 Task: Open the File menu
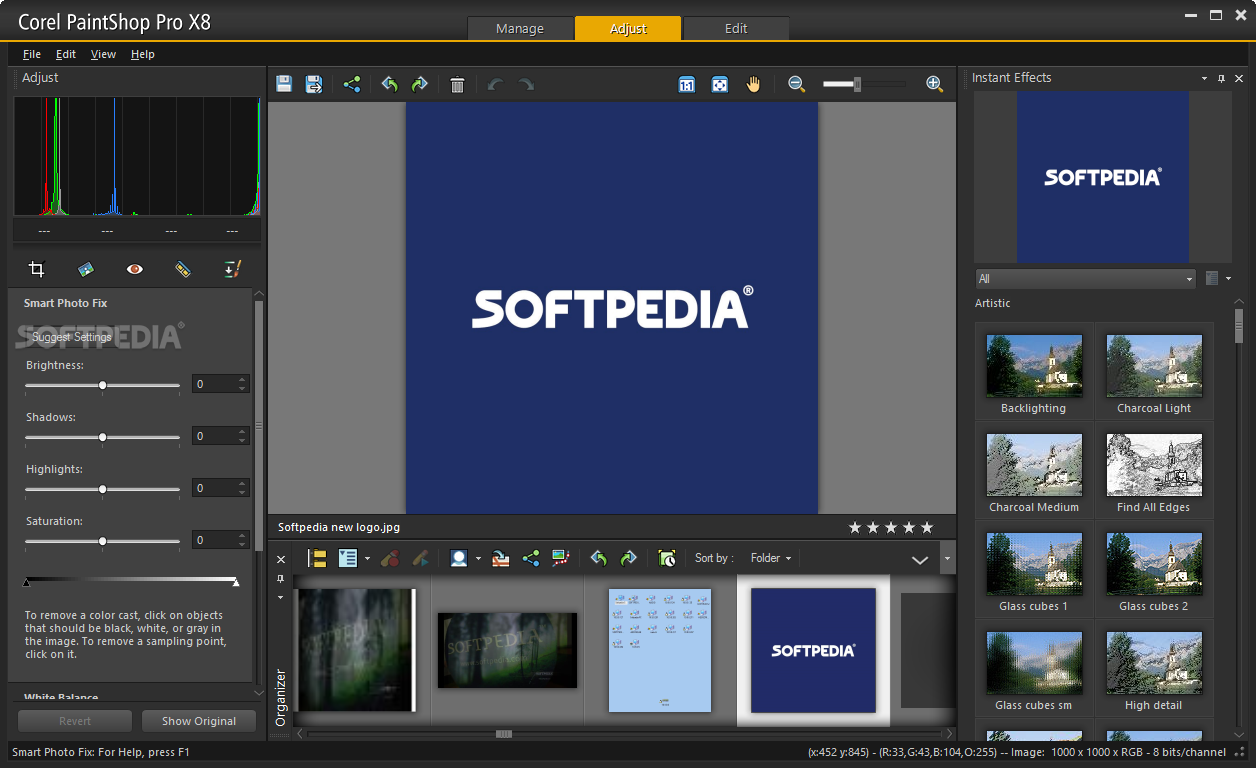tap(32, 54)
